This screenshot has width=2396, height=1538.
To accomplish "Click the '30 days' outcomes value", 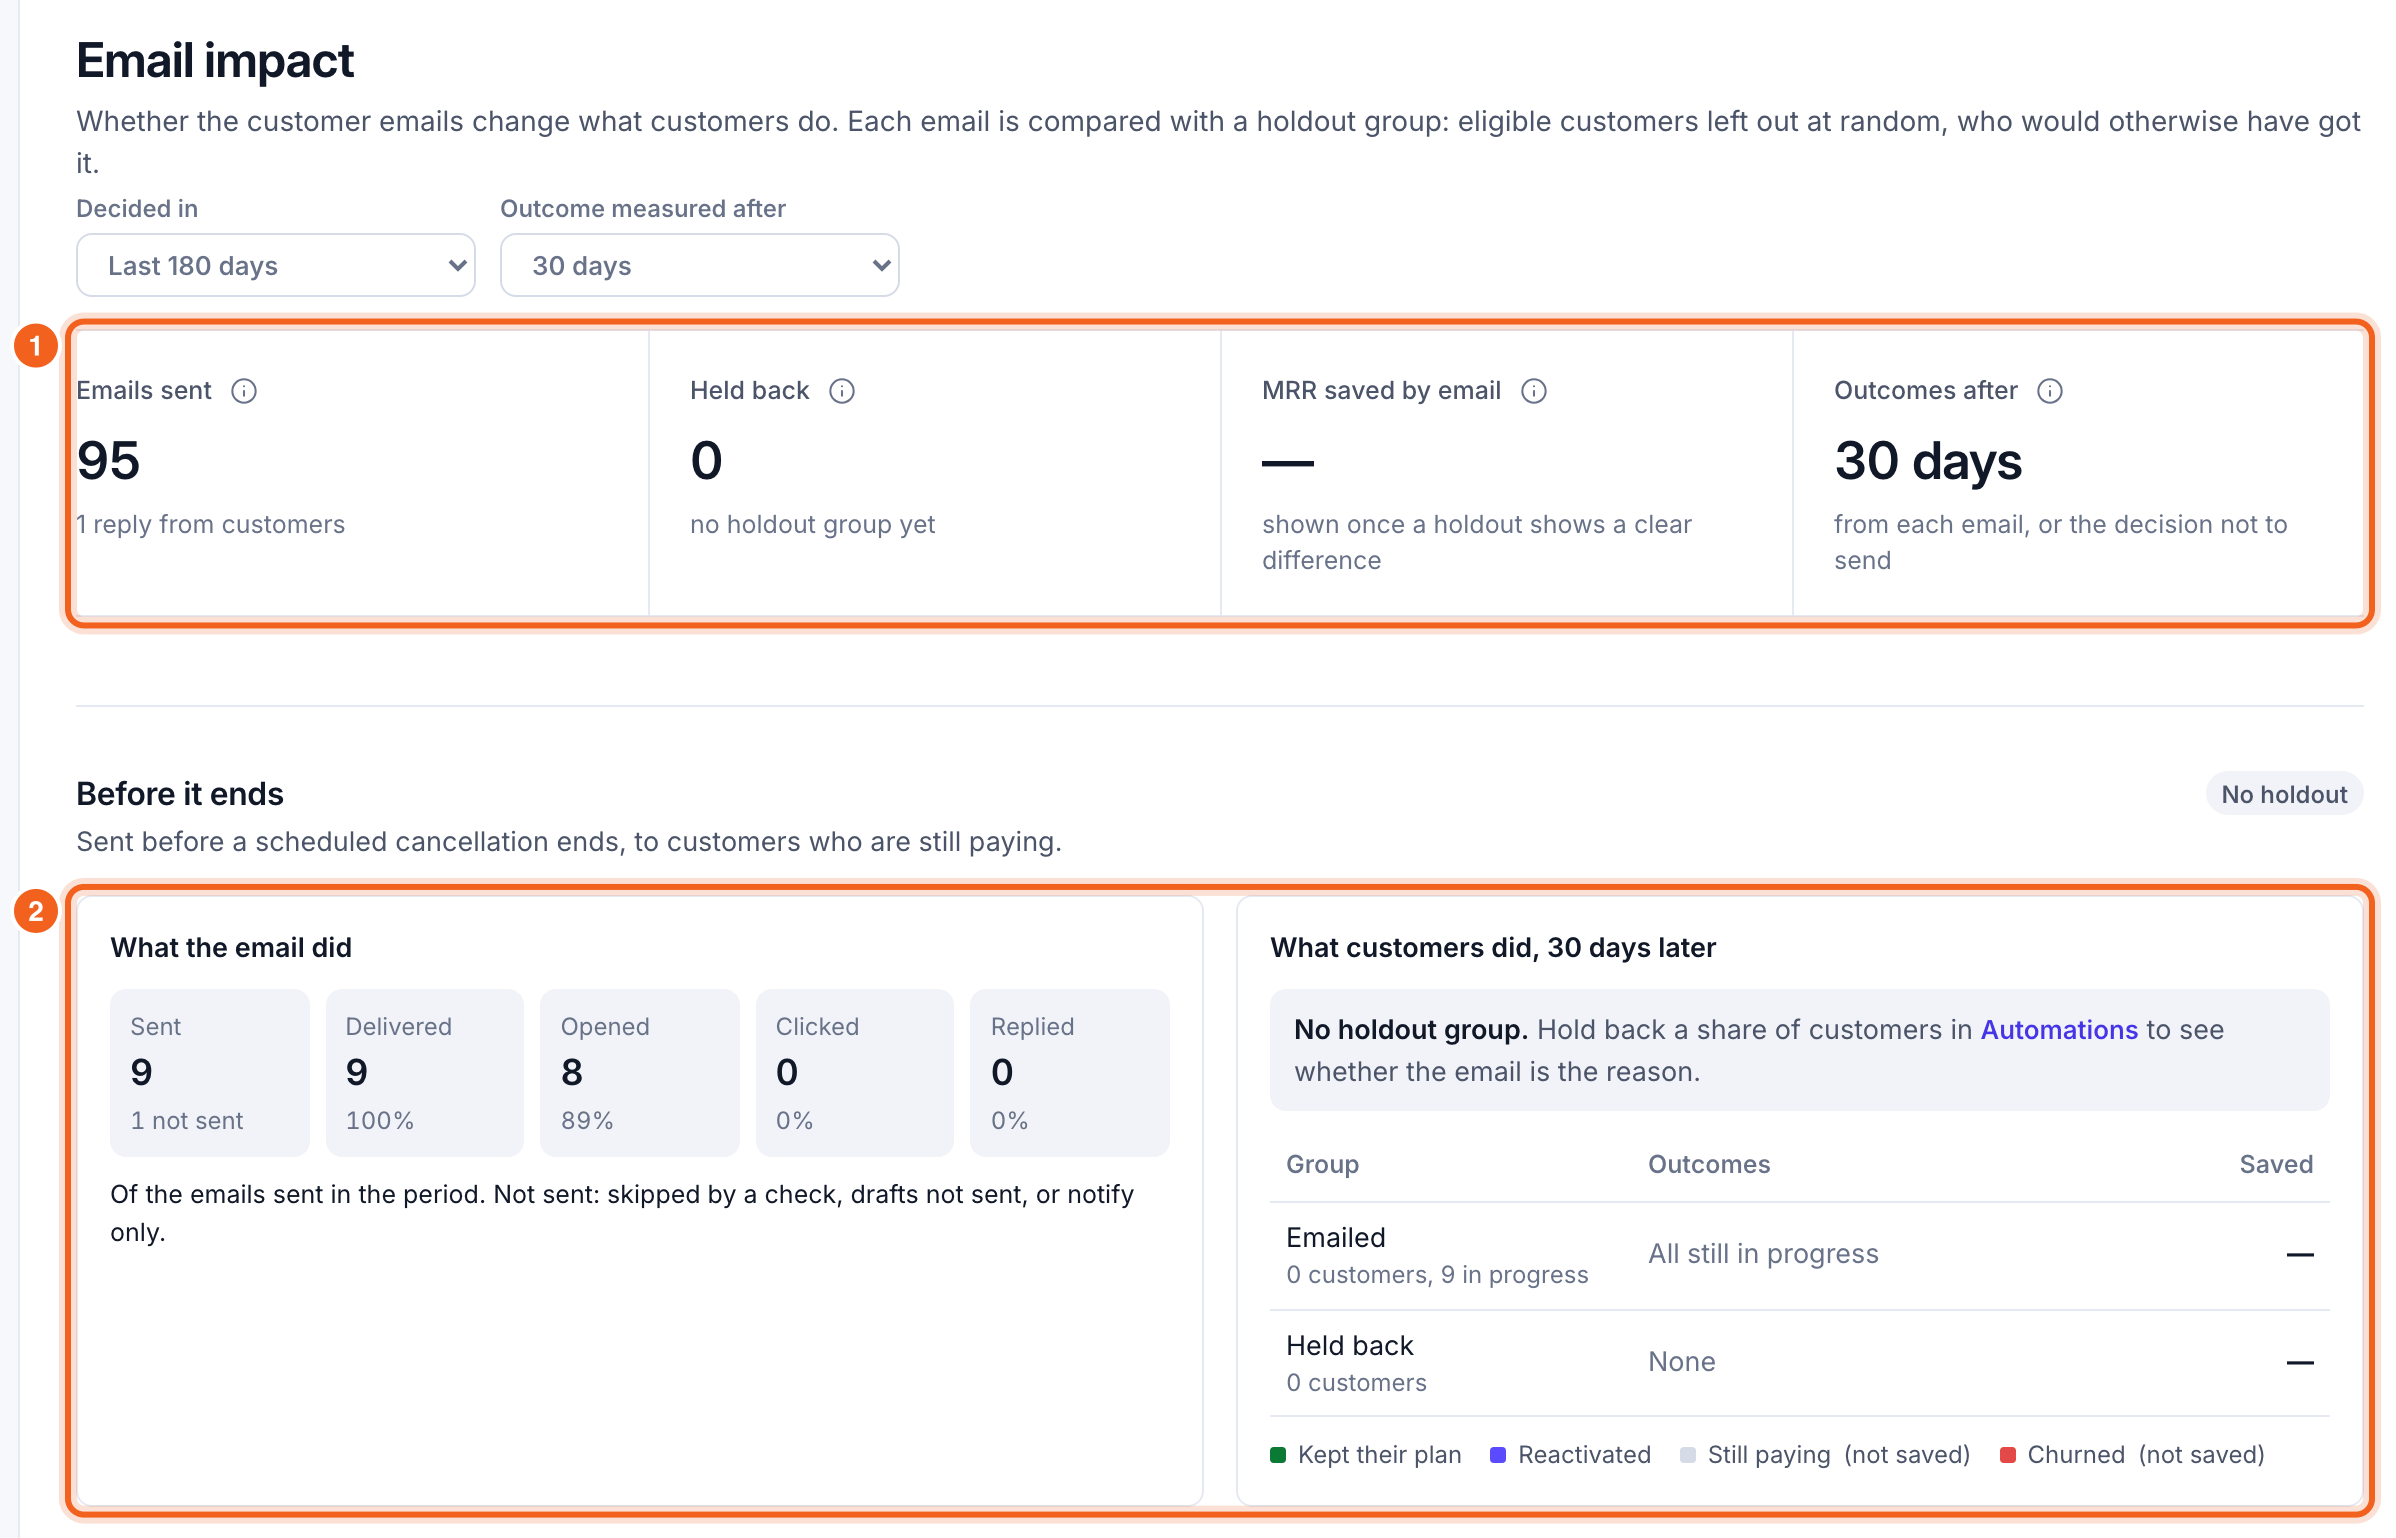I will (1928, 461).
